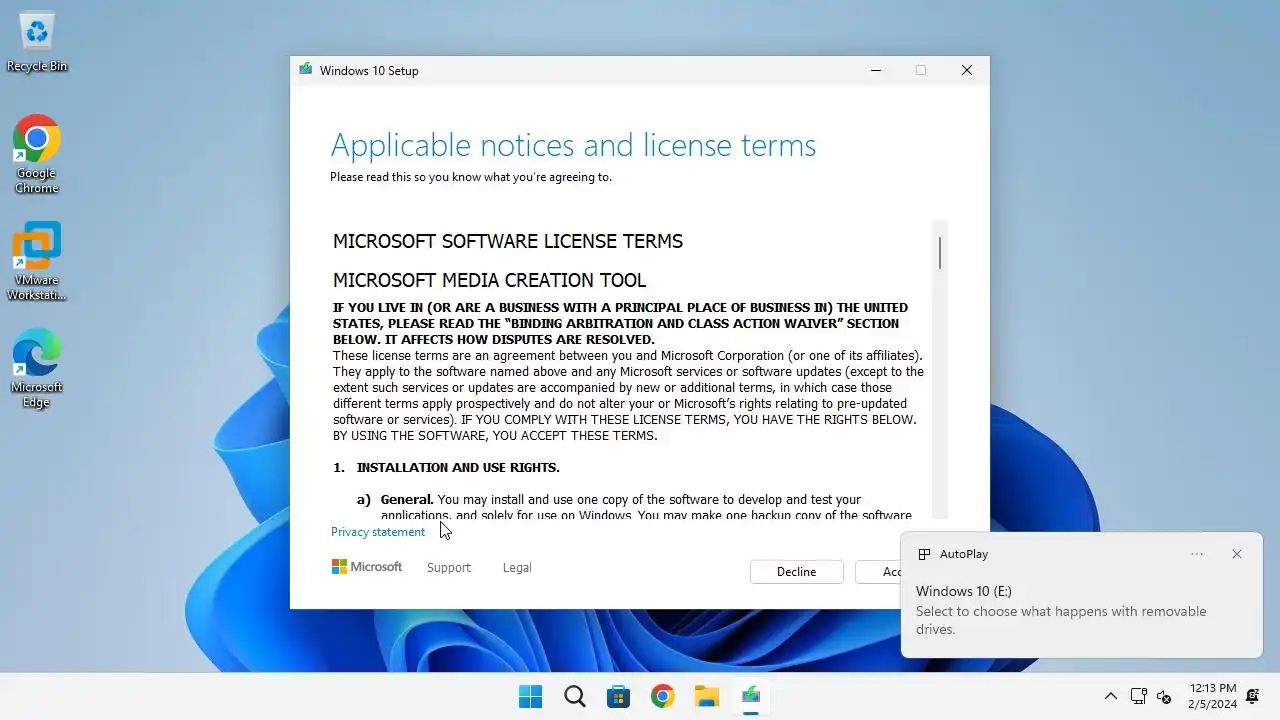
Task: Open the VMware Workstation desktop shortcut
Action: [37, 261]
